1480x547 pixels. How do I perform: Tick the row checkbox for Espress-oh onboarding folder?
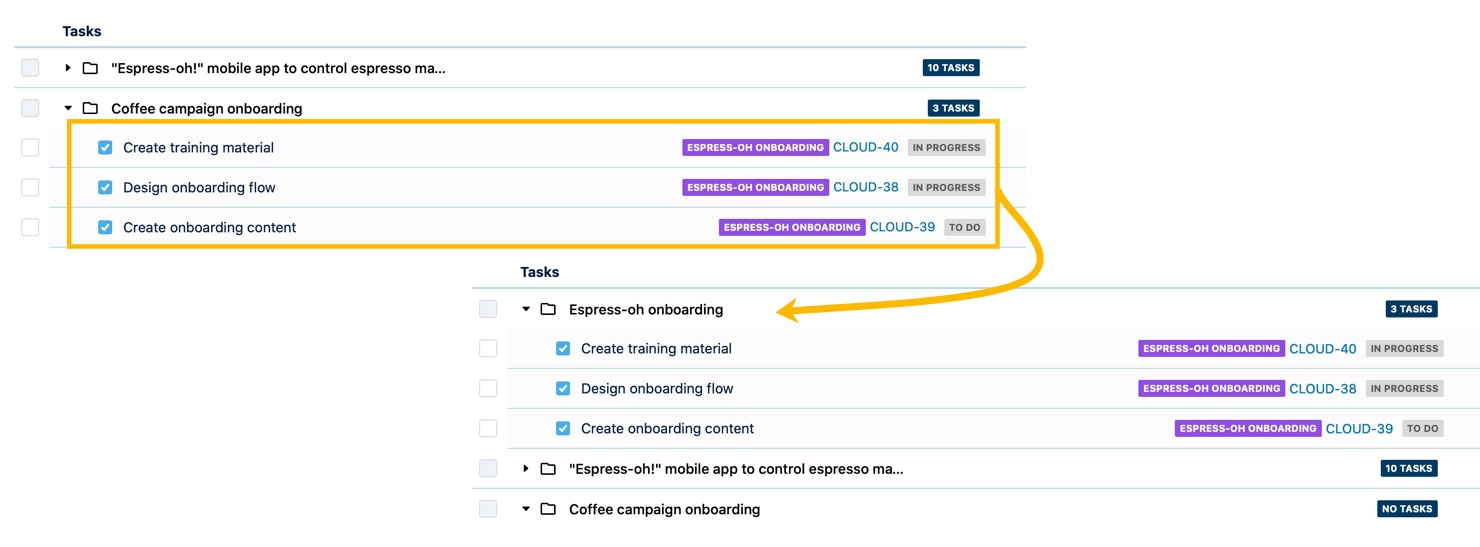tap(488, 309)
